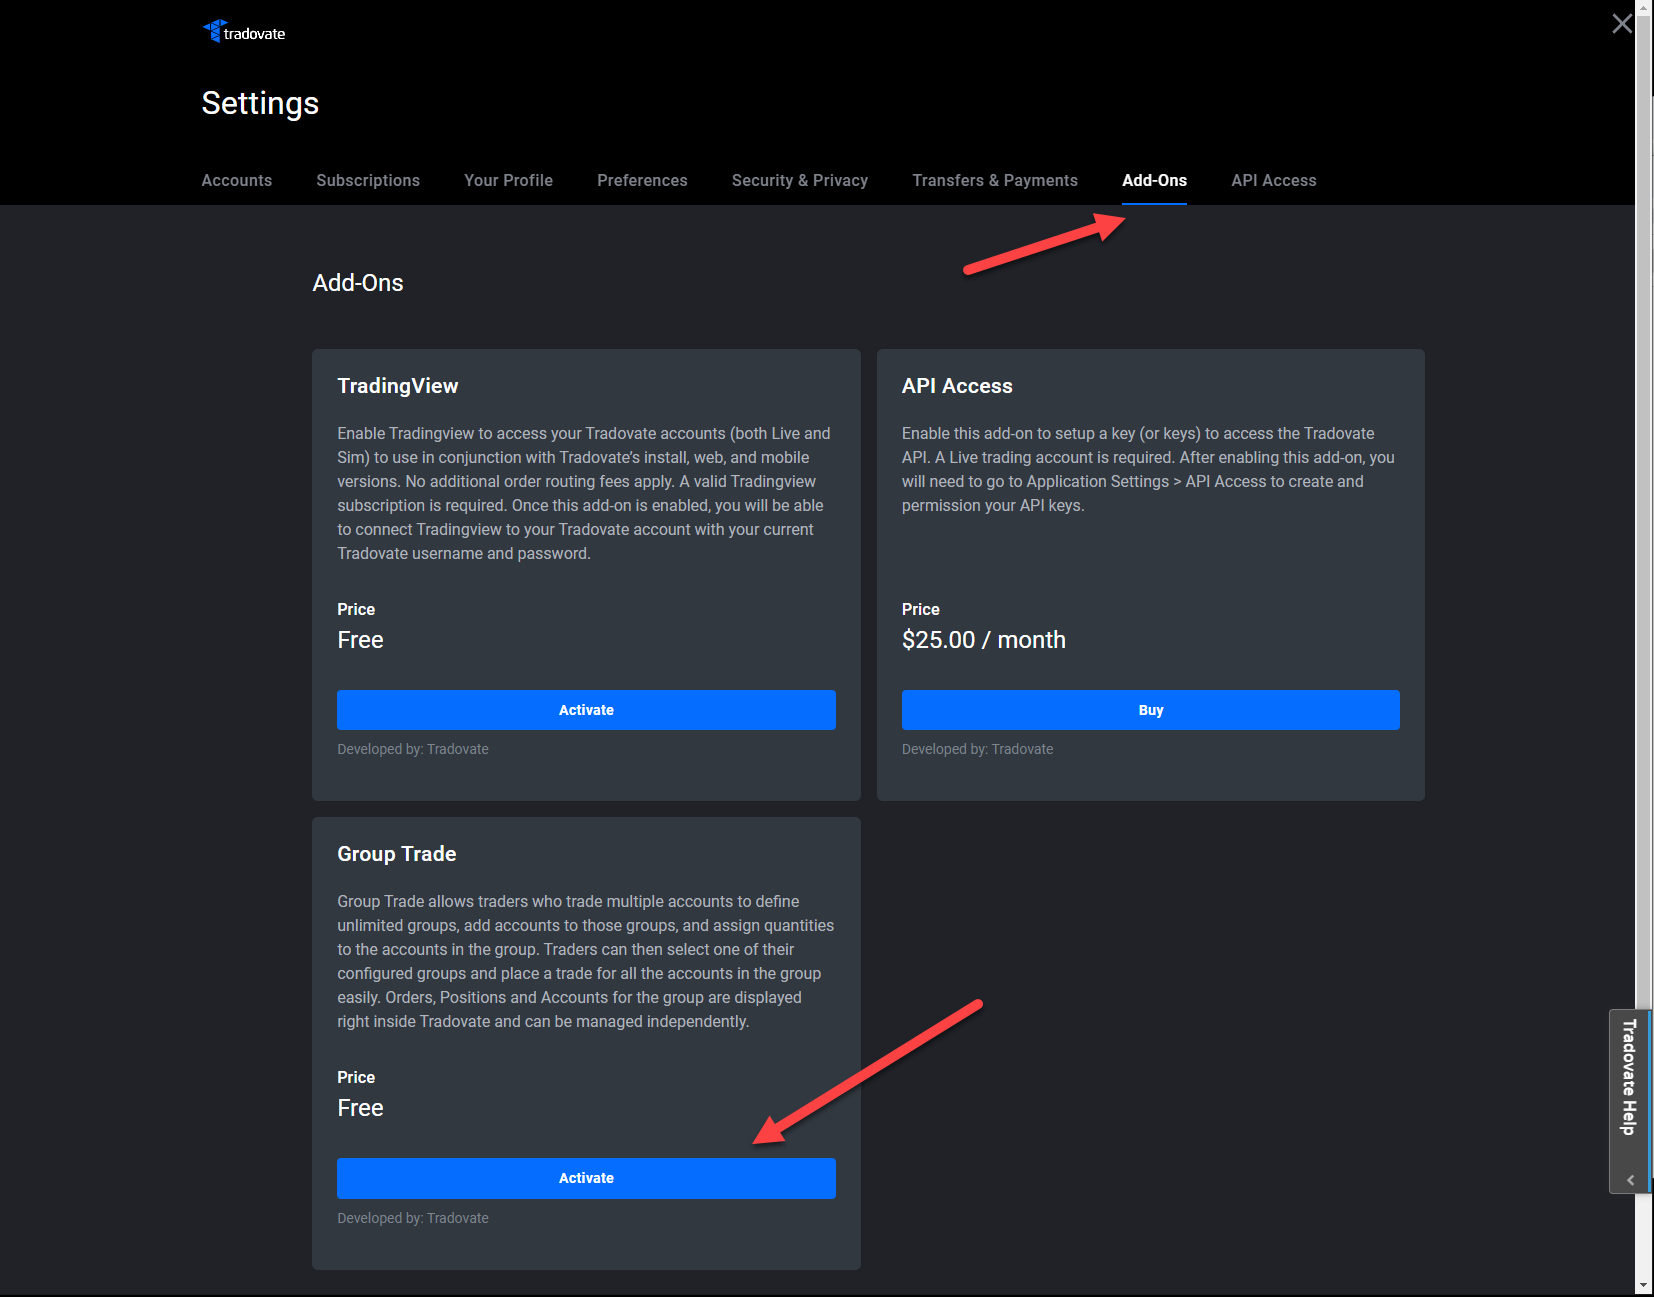Click the API Access card title
Viewport: 1654px width, 1297px height.
tap(957, 386)
